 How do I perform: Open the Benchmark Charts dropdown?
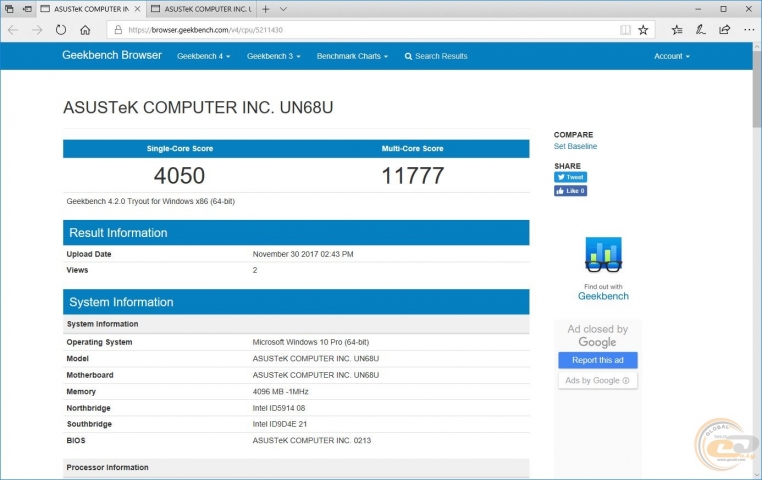pos(352,56)
